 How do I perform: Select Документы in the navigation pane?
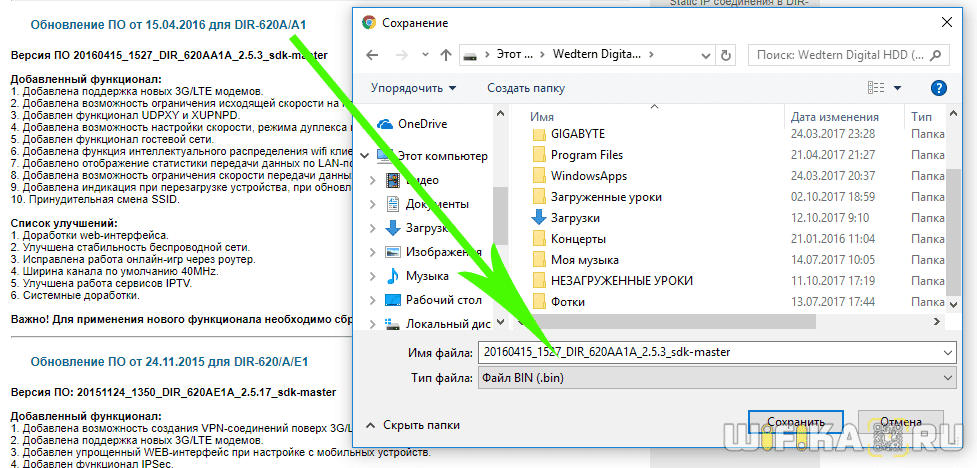click(437, 204)
